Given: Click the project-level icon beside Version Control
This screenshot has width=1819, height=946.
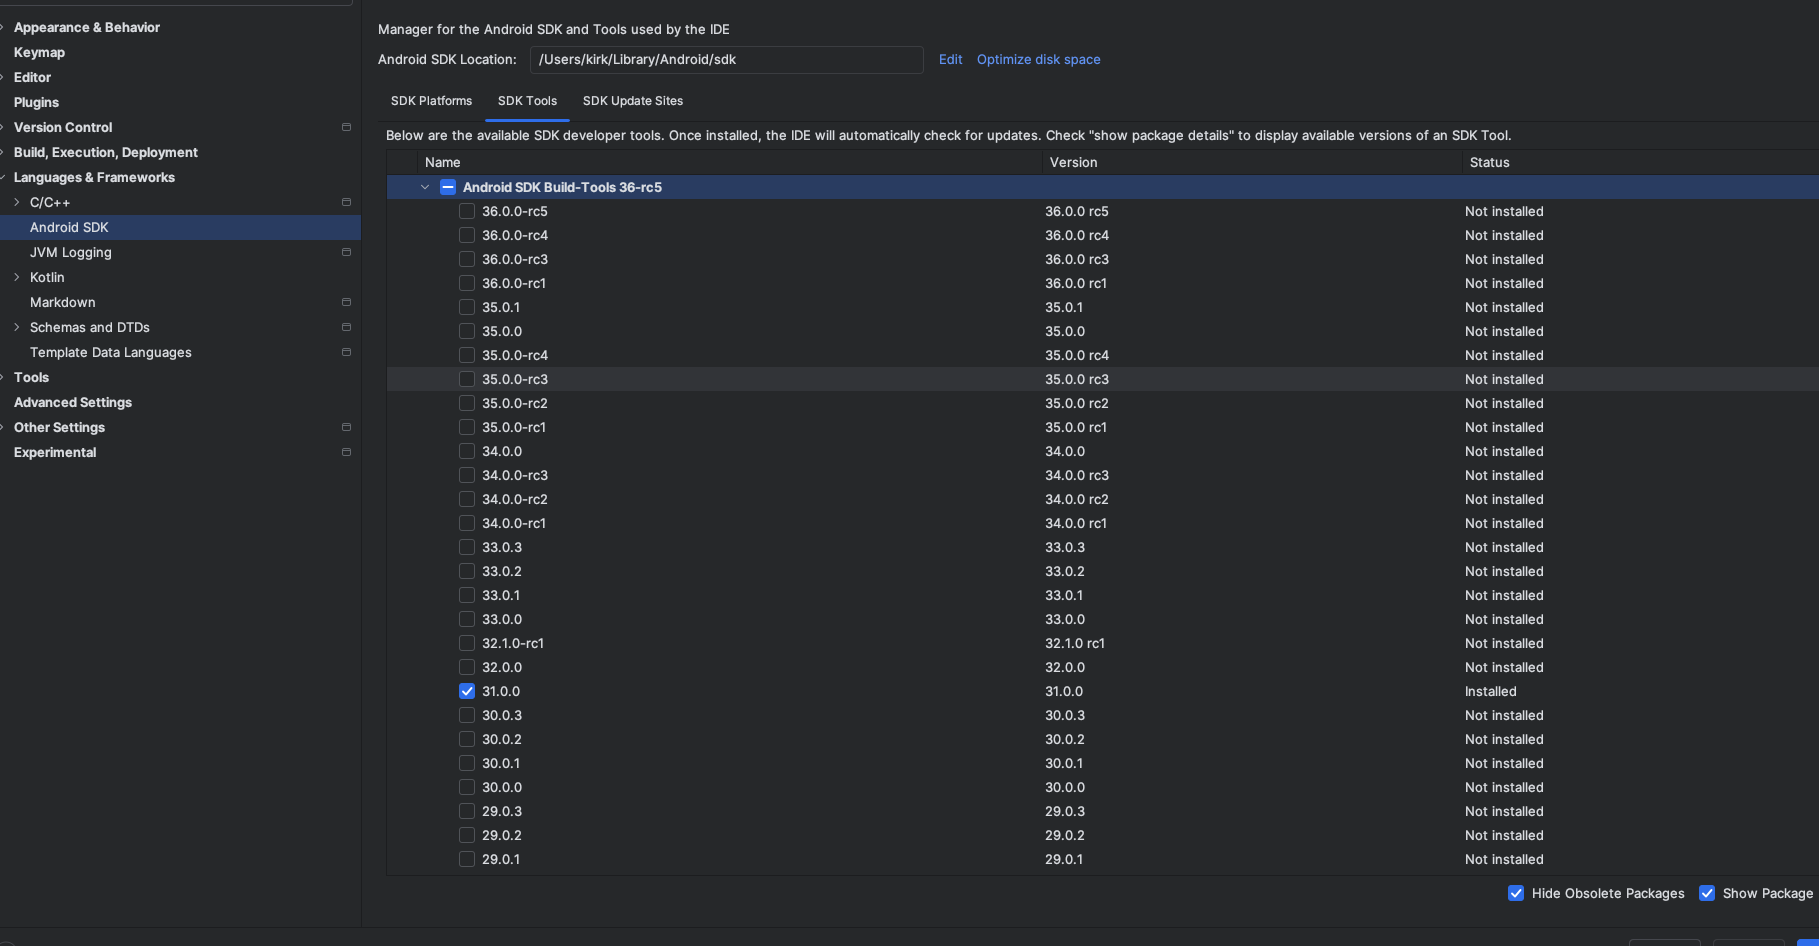Looking at the screenshot, I should [x=346, y=127].
